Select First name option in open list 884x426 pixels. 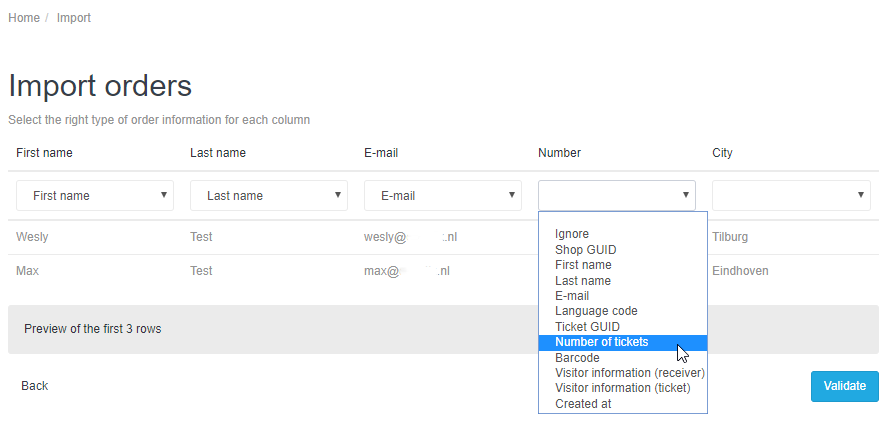(622, 265)
